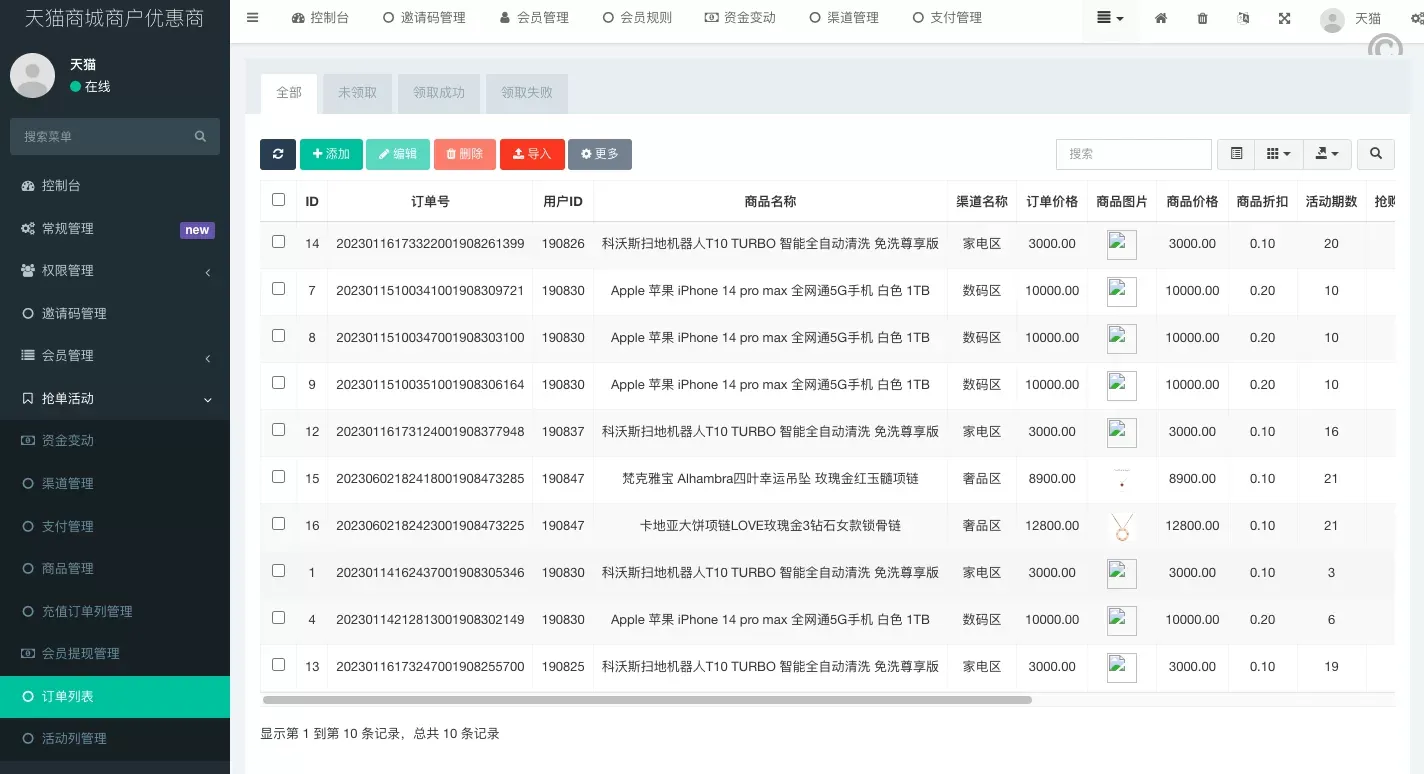The width and height of the screenshot is (1424, 774).
Task: Toggle the table card view icon
Action: (1236, 154)
